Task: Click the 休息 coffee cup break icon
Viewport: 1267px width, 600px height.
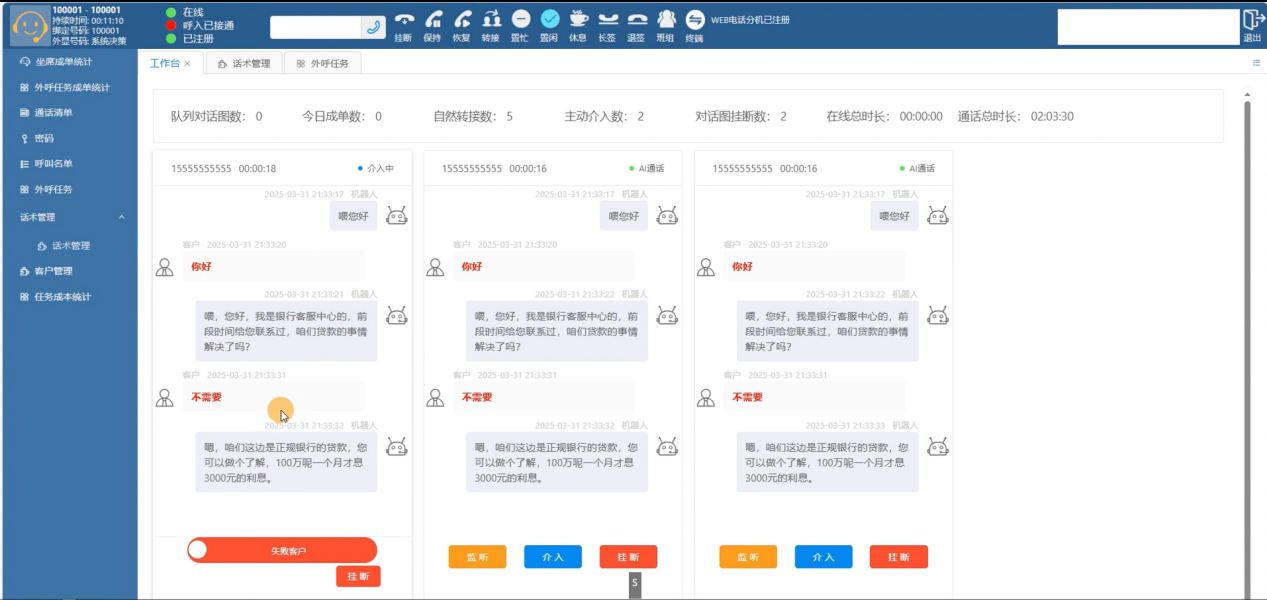Action: pos(578,19)
